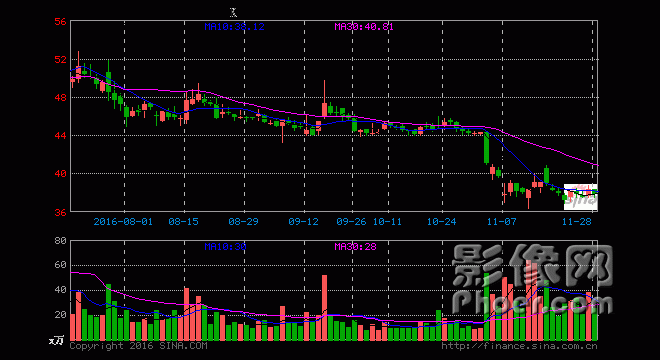Click the 11-28 date label
This screenshot has width=660, height=360.
(577, 221)
